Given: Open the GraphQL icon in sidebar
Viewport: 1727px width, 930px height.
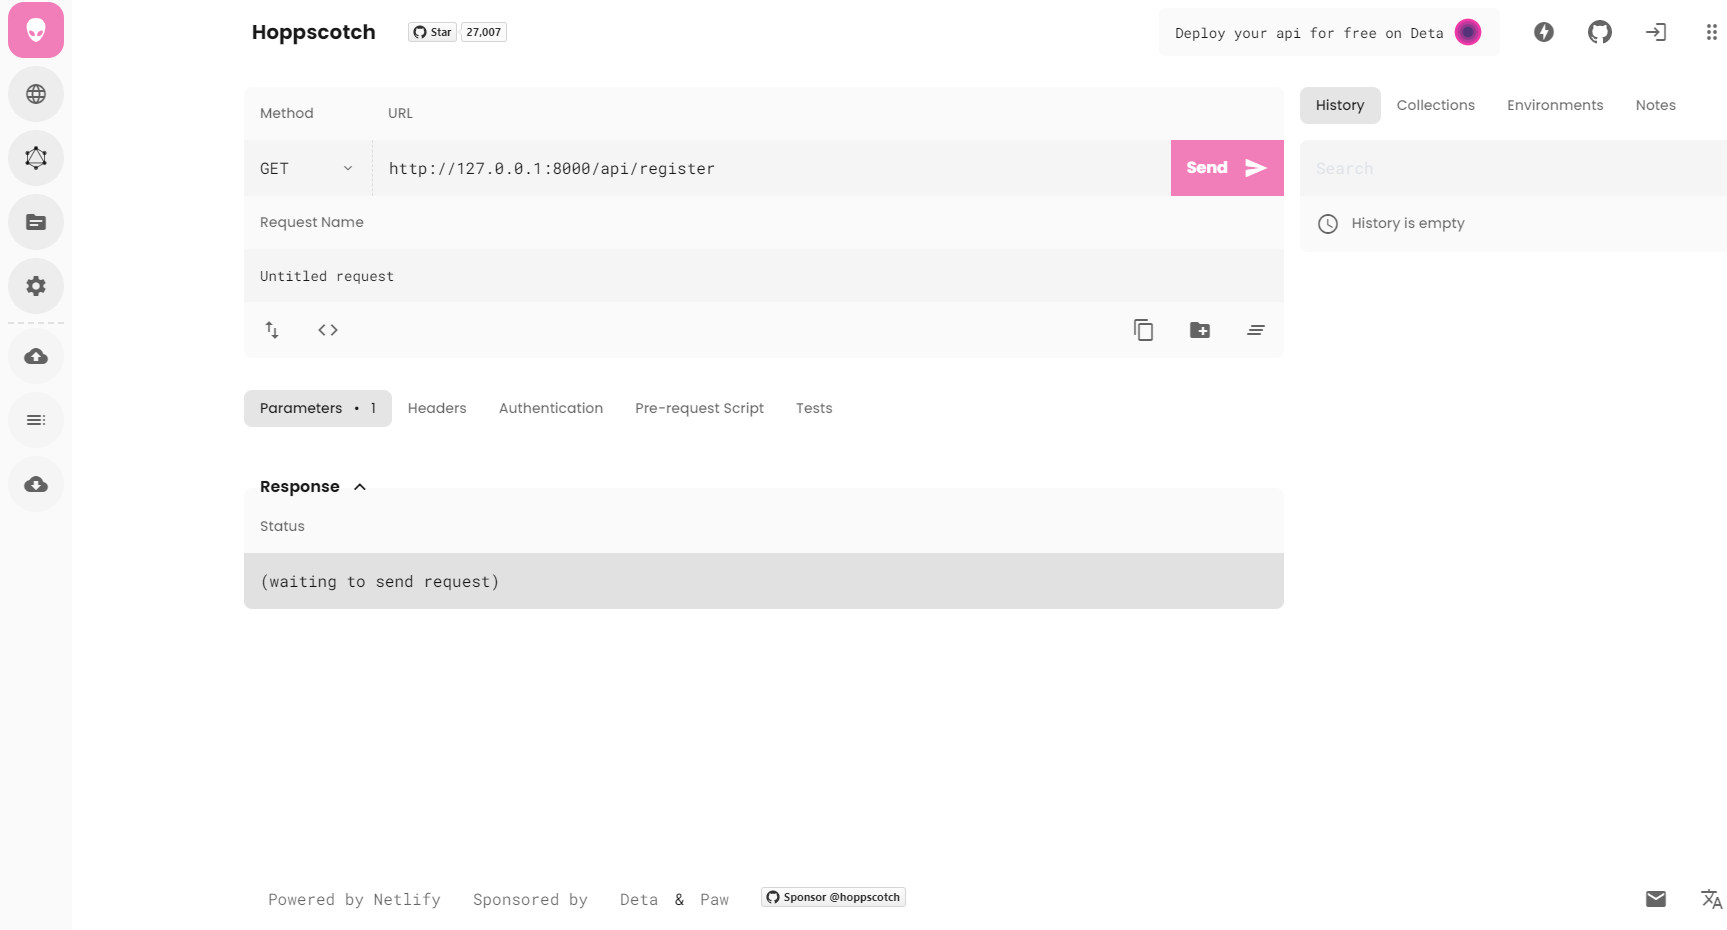Looking at the screenshot, I should [x=36, y=158].
